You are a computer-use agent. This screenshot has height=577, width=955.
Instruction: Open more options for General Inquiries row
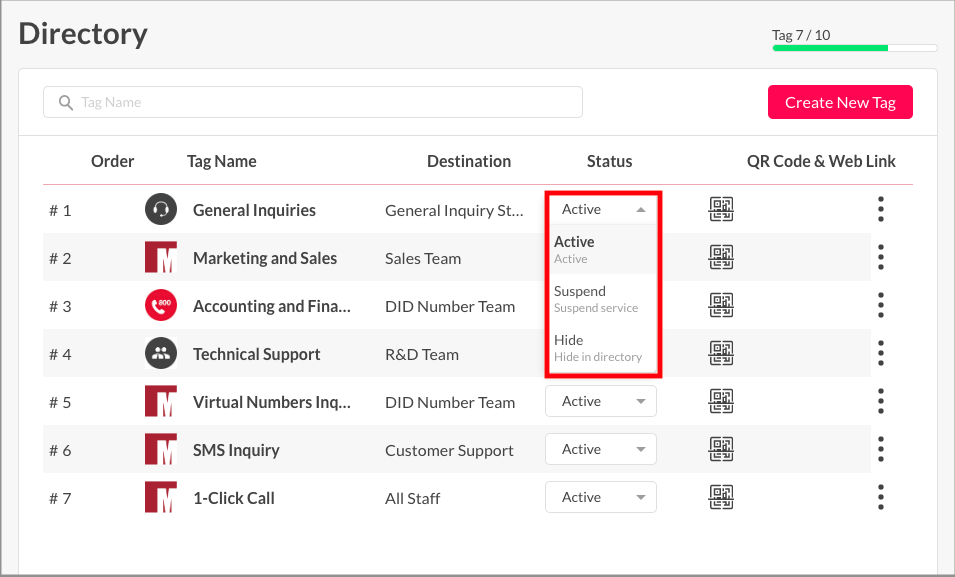(881, 209)
